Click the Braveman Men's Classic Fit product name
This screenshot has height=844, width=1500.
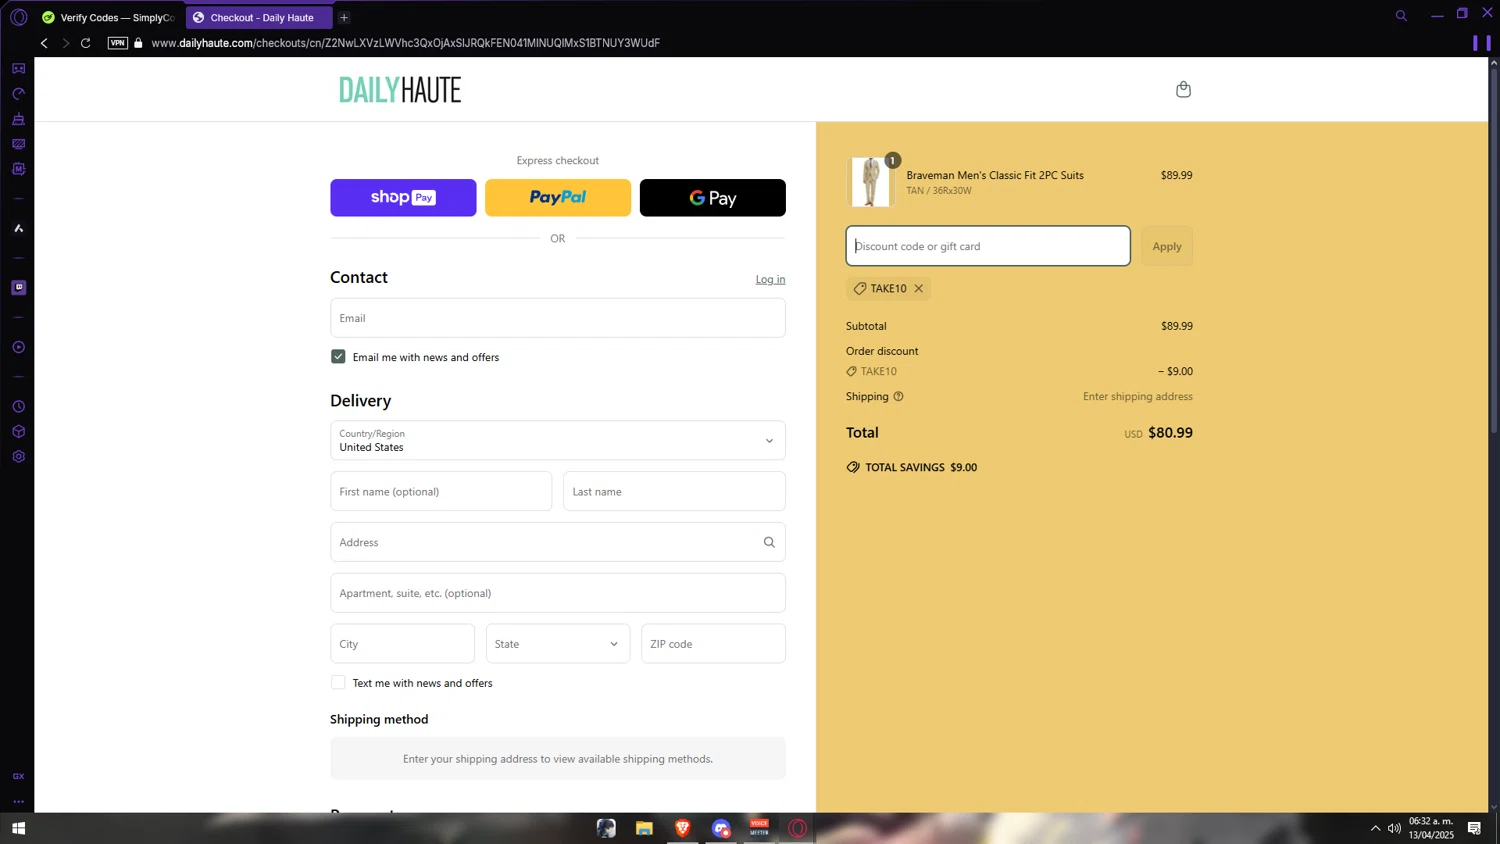[x=995, y=175]
